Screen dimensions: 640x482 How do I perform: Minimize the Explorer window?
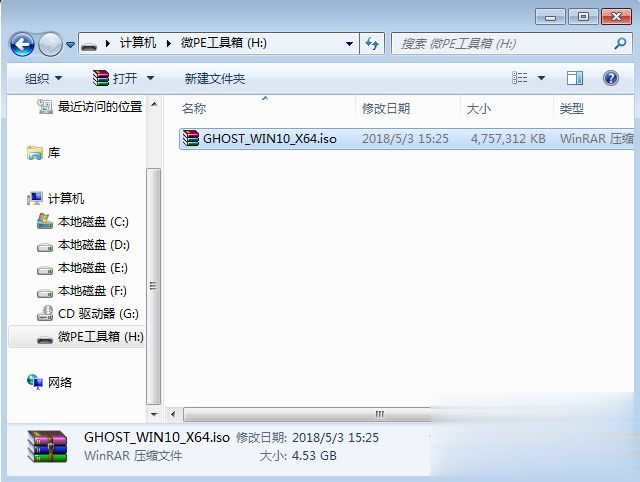550,17
